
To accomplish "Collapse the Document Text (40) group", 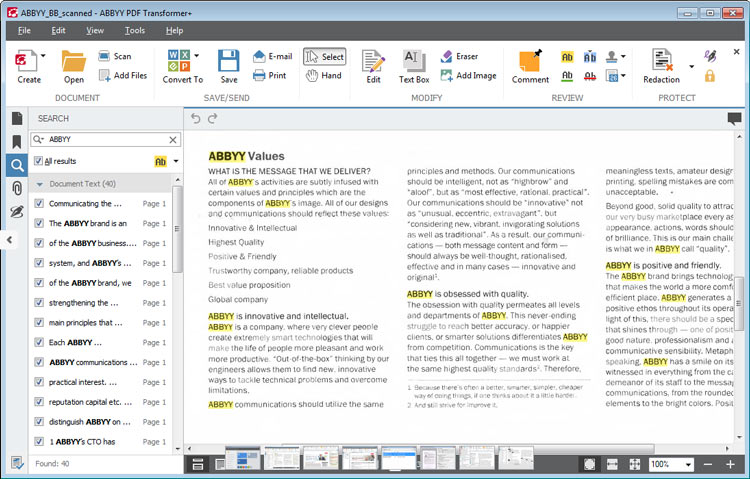I will point(40,184).
